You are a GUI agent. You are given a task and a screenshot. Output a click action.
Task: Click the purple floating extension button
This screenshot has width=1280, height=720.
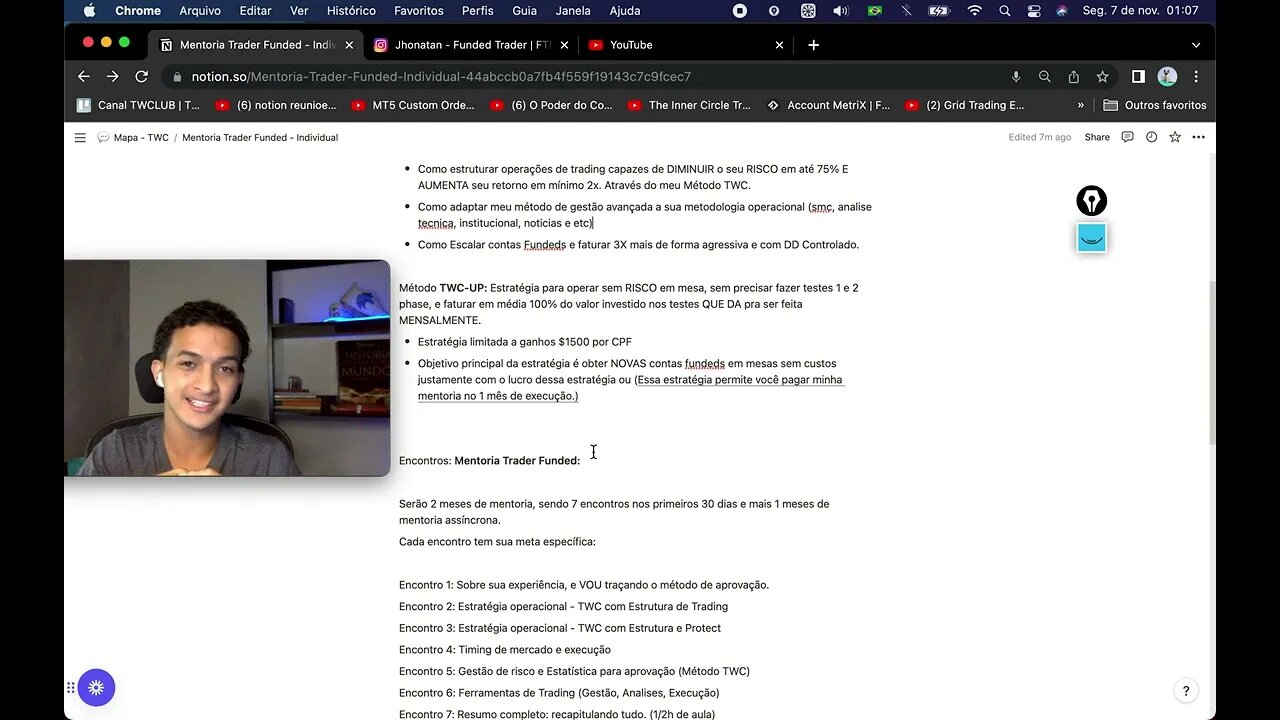pyautogui.click(x=96, y=688)
